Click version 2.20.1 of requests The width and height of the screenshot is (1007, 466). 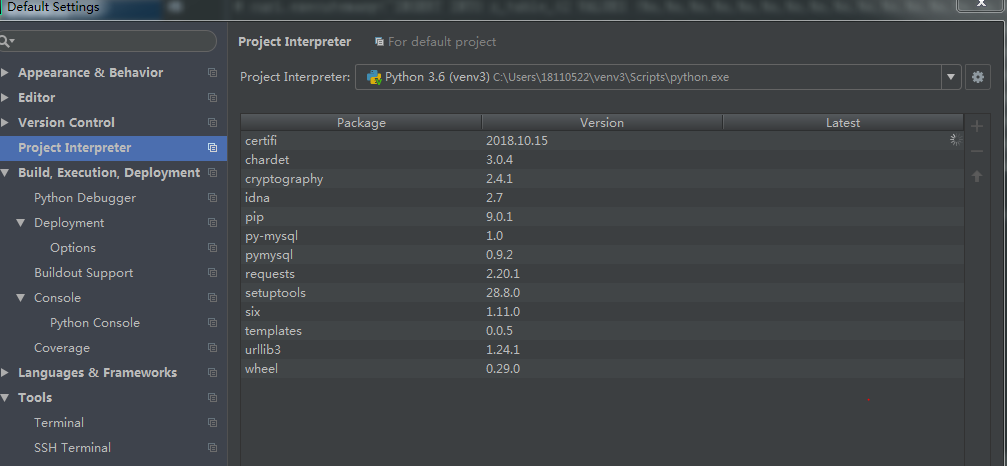pos(503,273)
